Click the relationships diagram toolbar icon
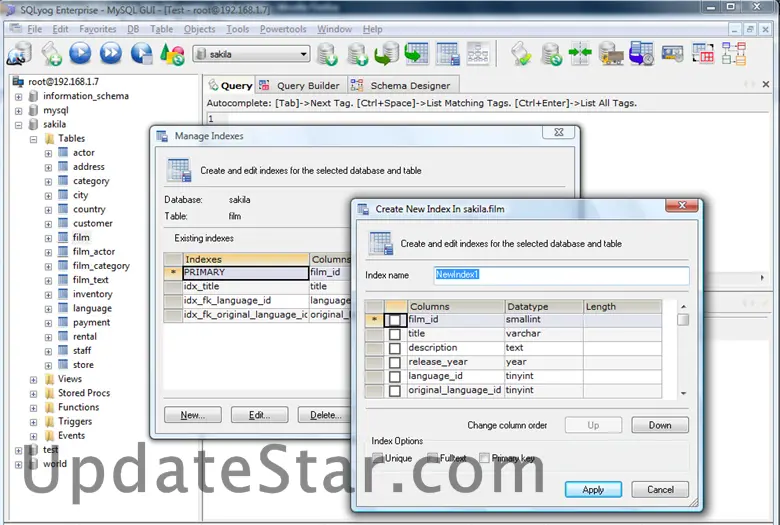The height and width of the screenshot is (525, 780). [x=478, y=53]
